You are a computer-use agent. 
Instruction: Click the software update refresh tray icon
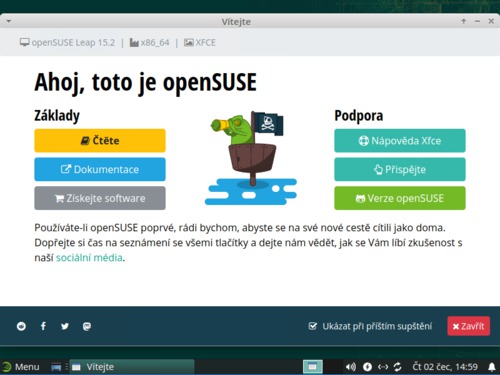pyautogui.click(x=398, y=367)
